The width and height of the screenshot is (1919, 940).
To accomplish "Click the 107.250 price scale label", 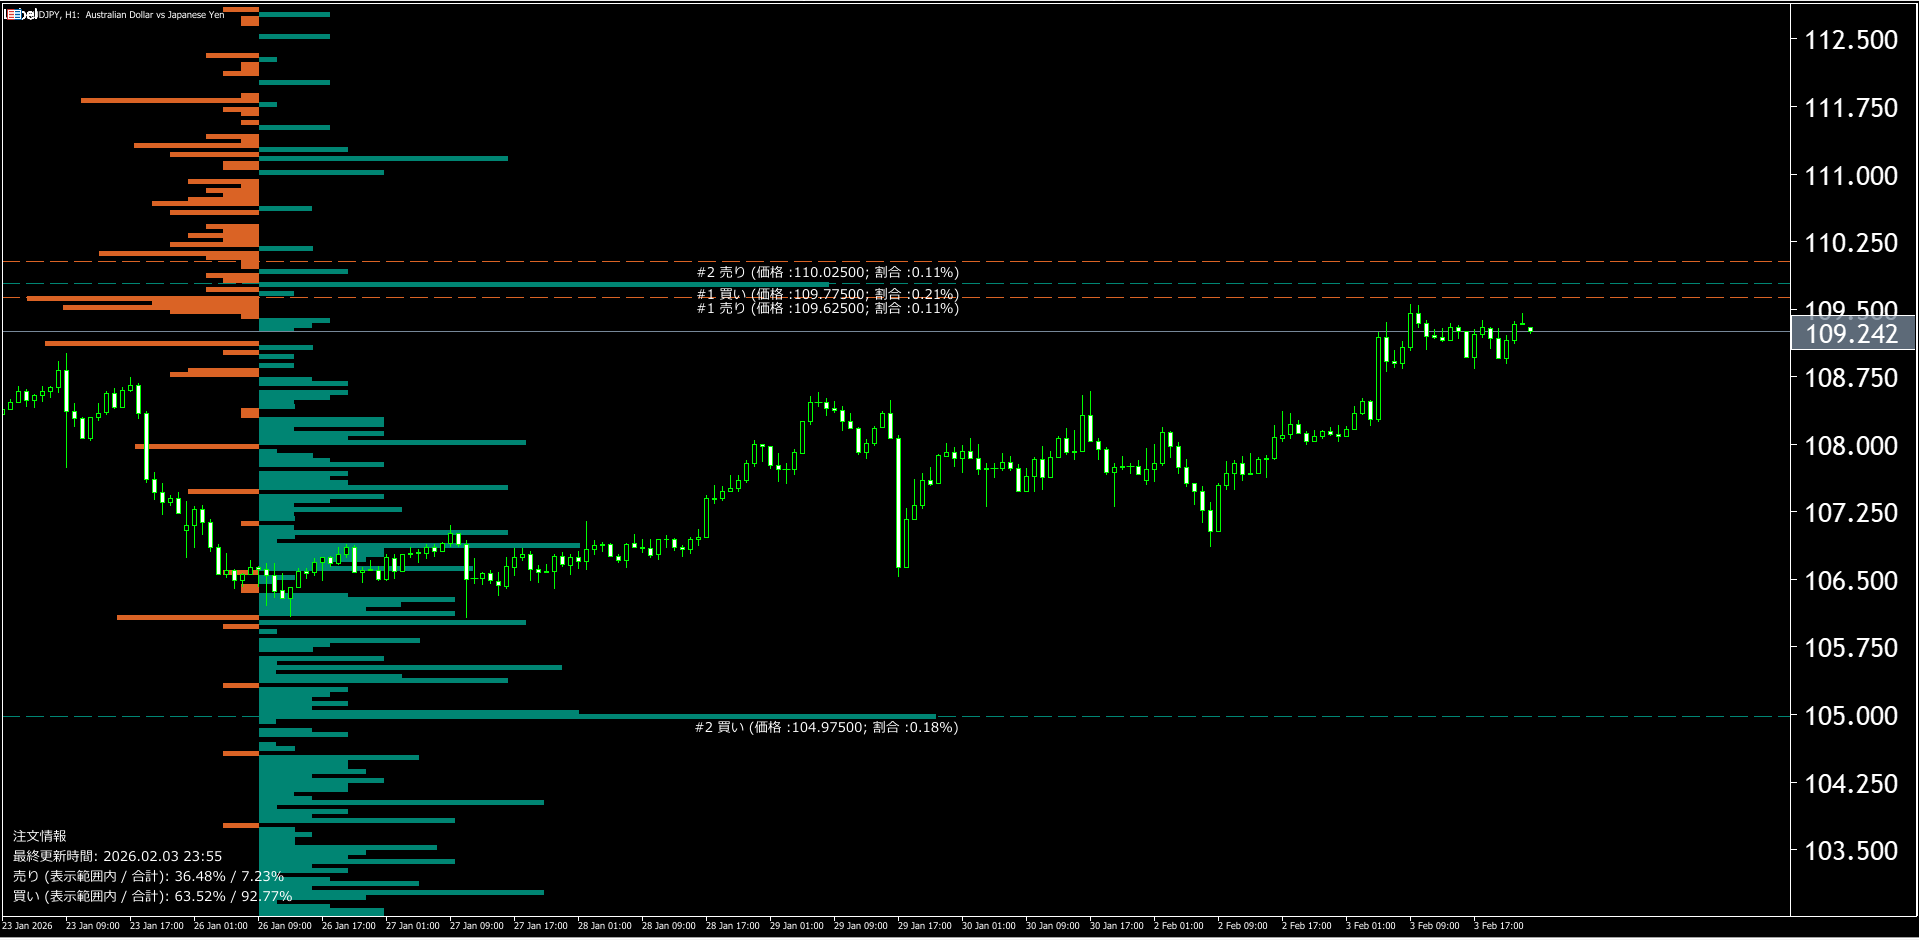I will [1850, 513].
